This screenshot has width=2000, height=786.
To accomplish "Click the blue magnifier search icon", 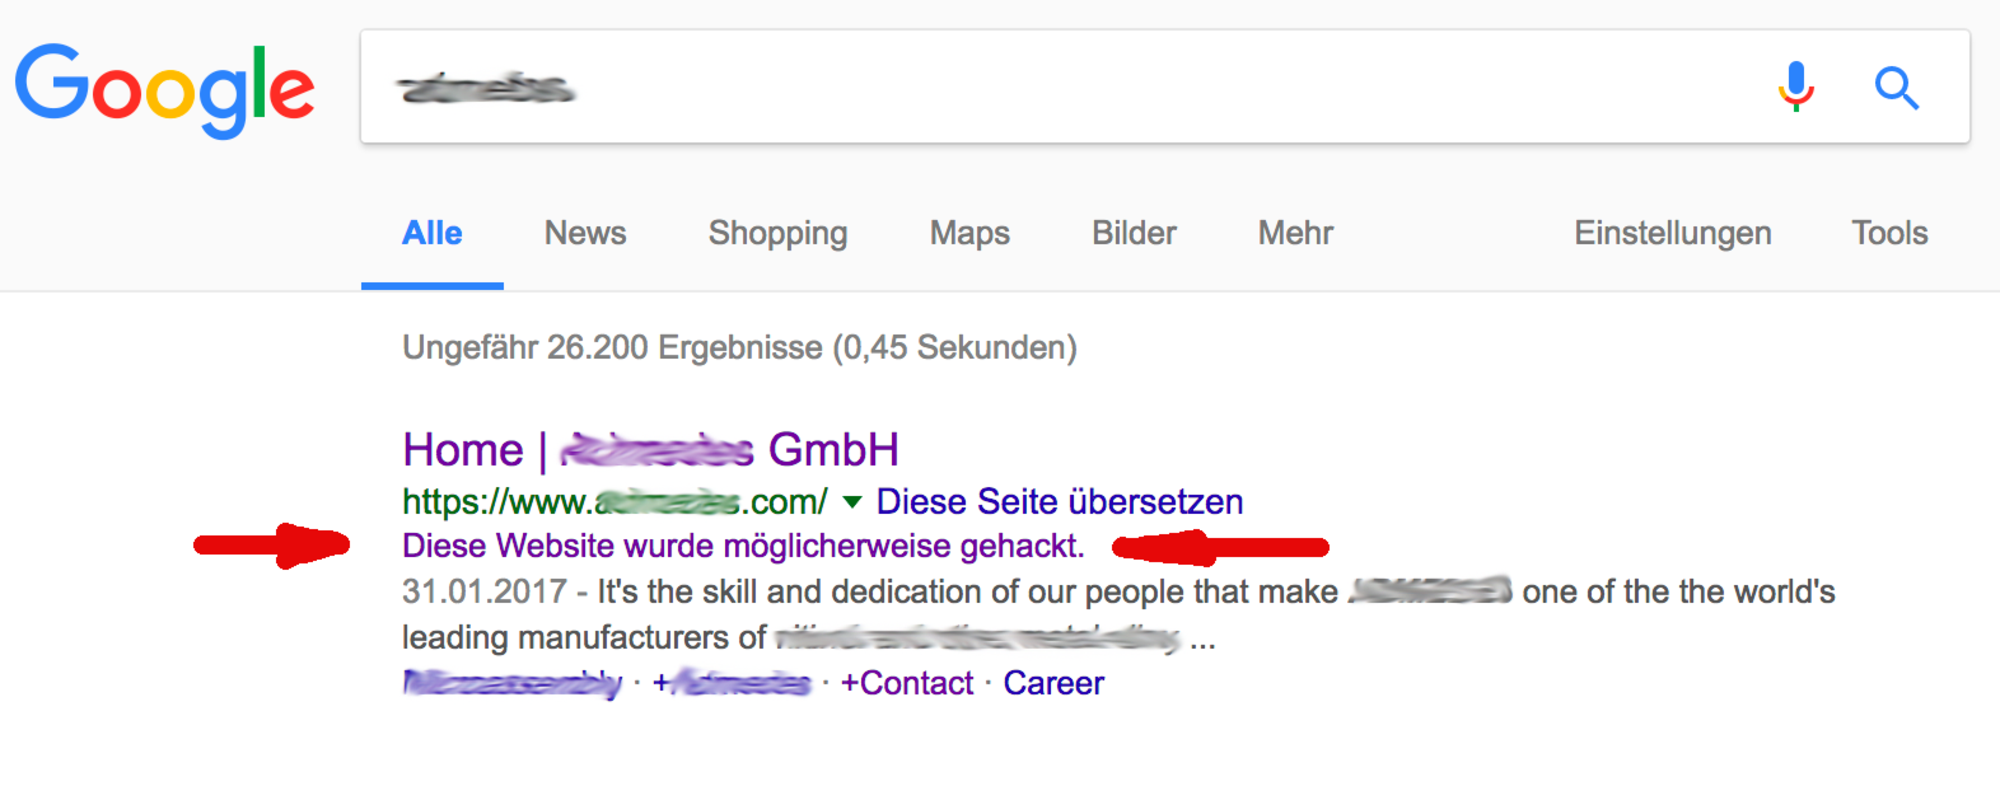I will coord(1896,88).
